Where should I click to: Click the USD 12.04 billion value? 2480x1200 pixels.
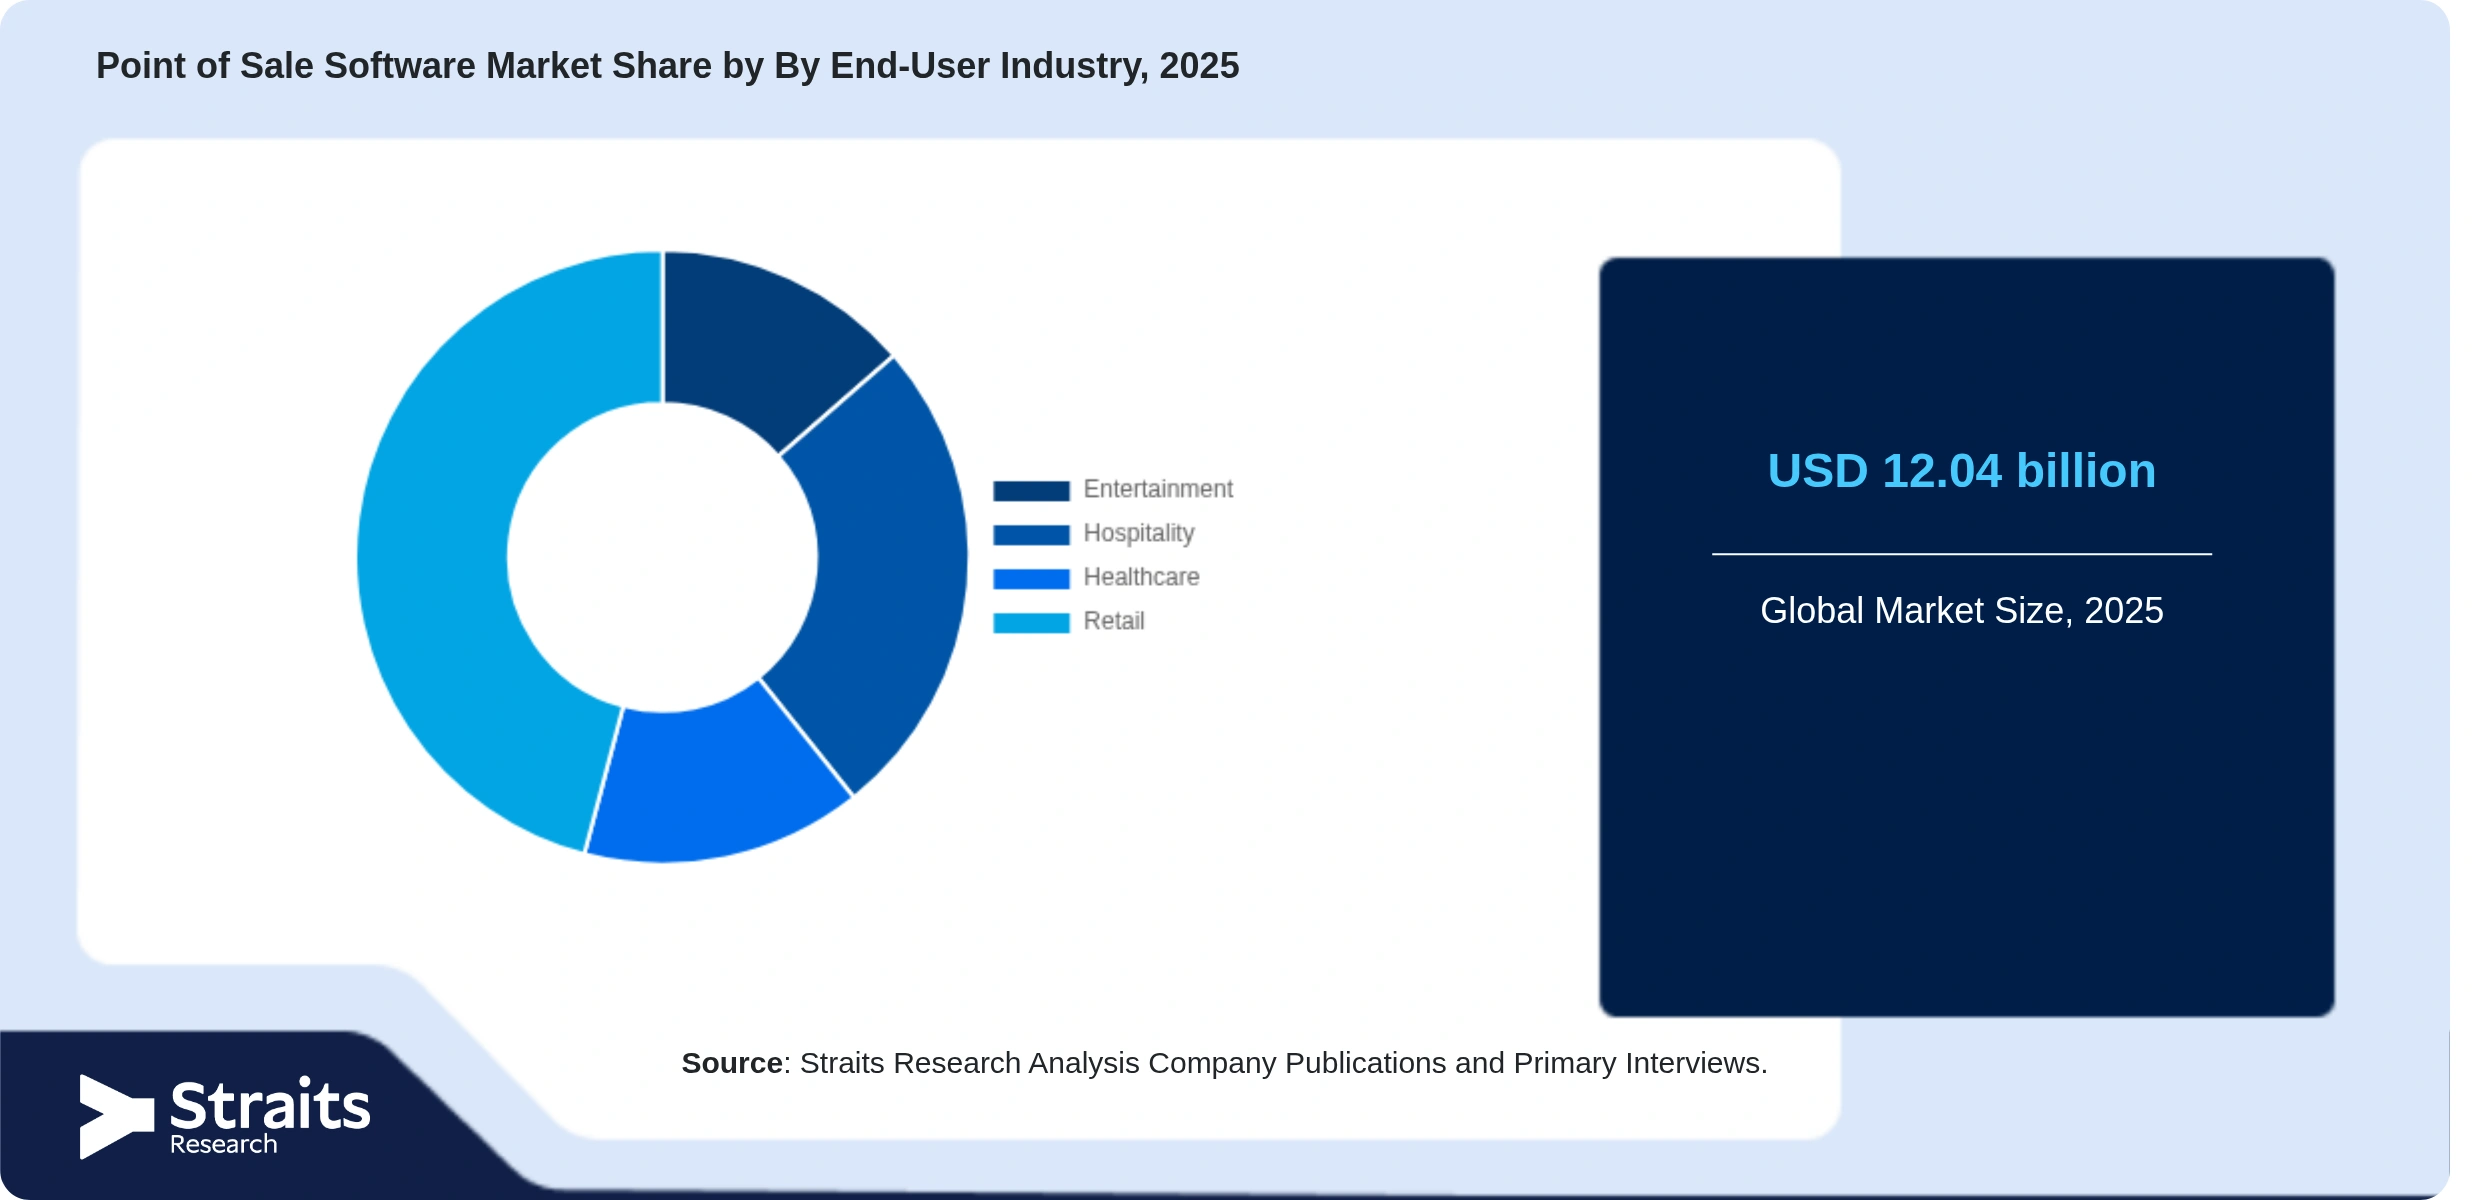[1961, 471]
